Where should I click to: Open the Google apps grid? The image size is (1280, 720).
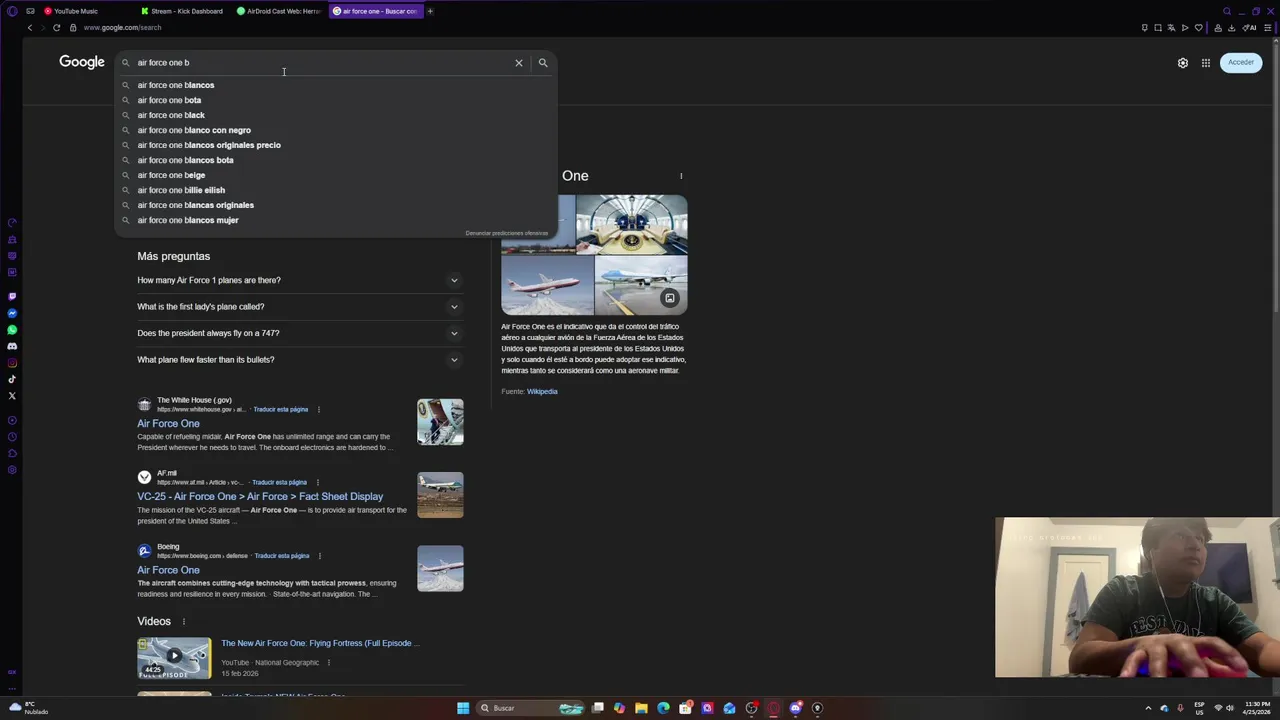[1206, 63]
